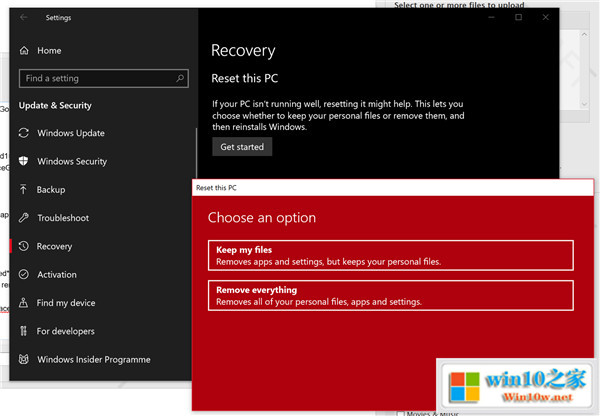Viewport: 600px width, 416px height.
Task: Click the Windows Security shield icon
Action: 24,161
